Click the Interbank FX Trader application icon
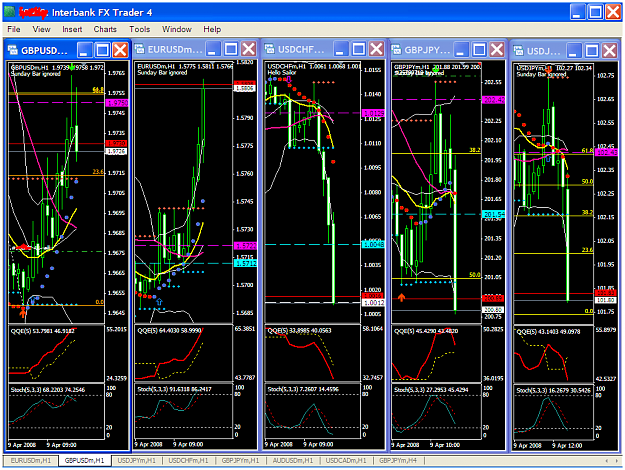 click(x=10, y=12)
